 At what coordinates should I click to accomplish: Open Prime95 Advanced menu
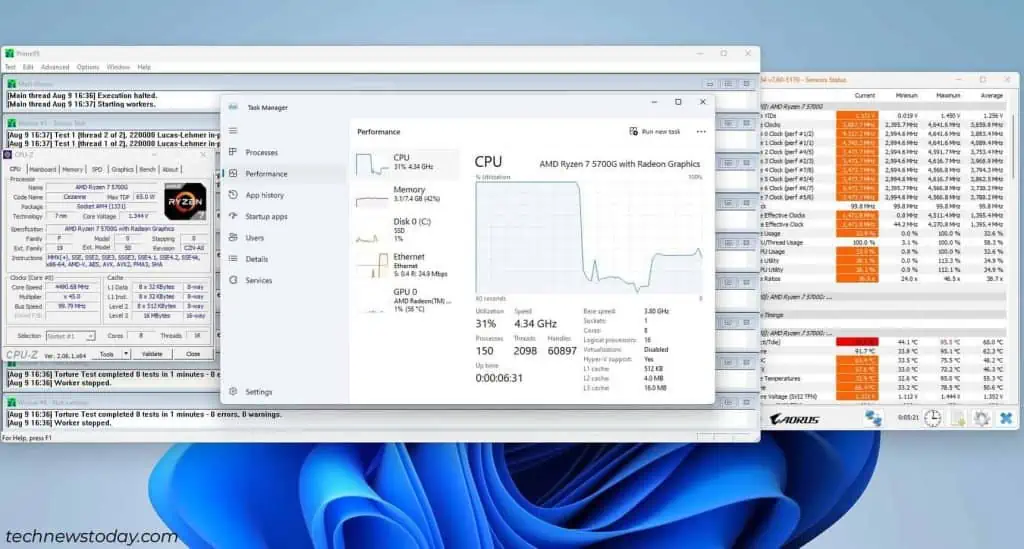[55, 67]
